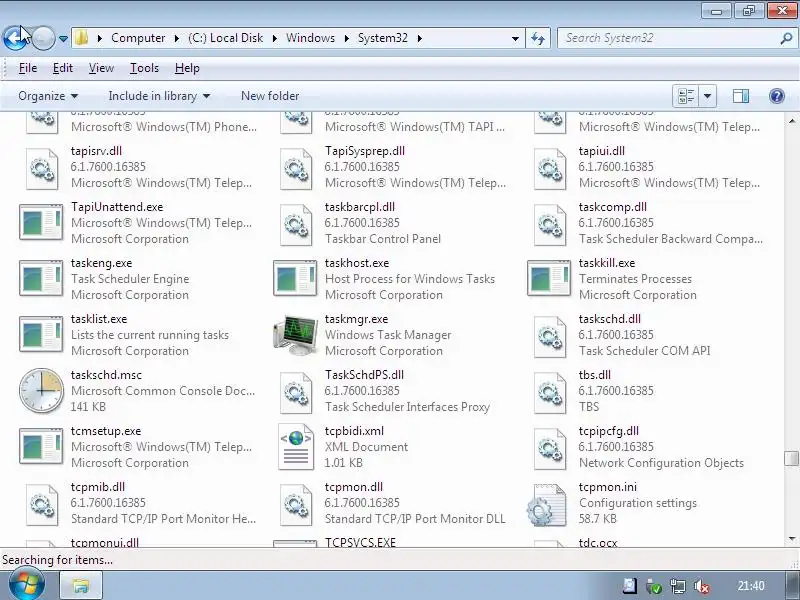The image size is (800, 600).
Task: Click the scrollbar up arrow
Action: [x=792, y=121]
